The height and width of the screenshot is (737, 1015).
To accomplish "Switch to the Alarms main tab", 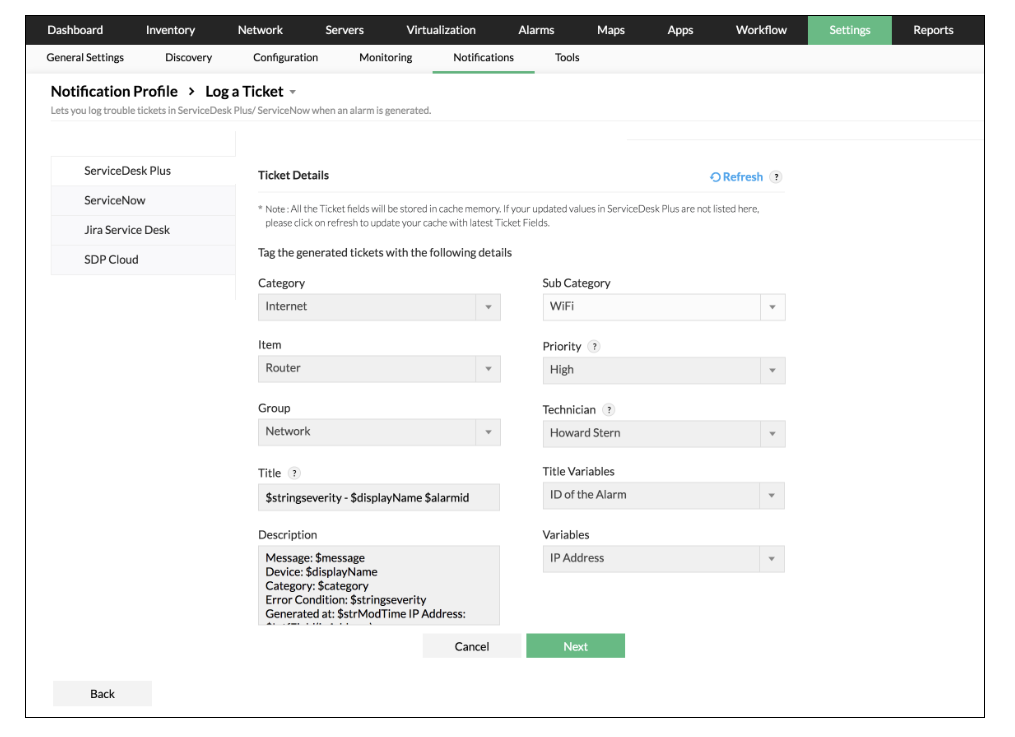I will coord(536,30).
